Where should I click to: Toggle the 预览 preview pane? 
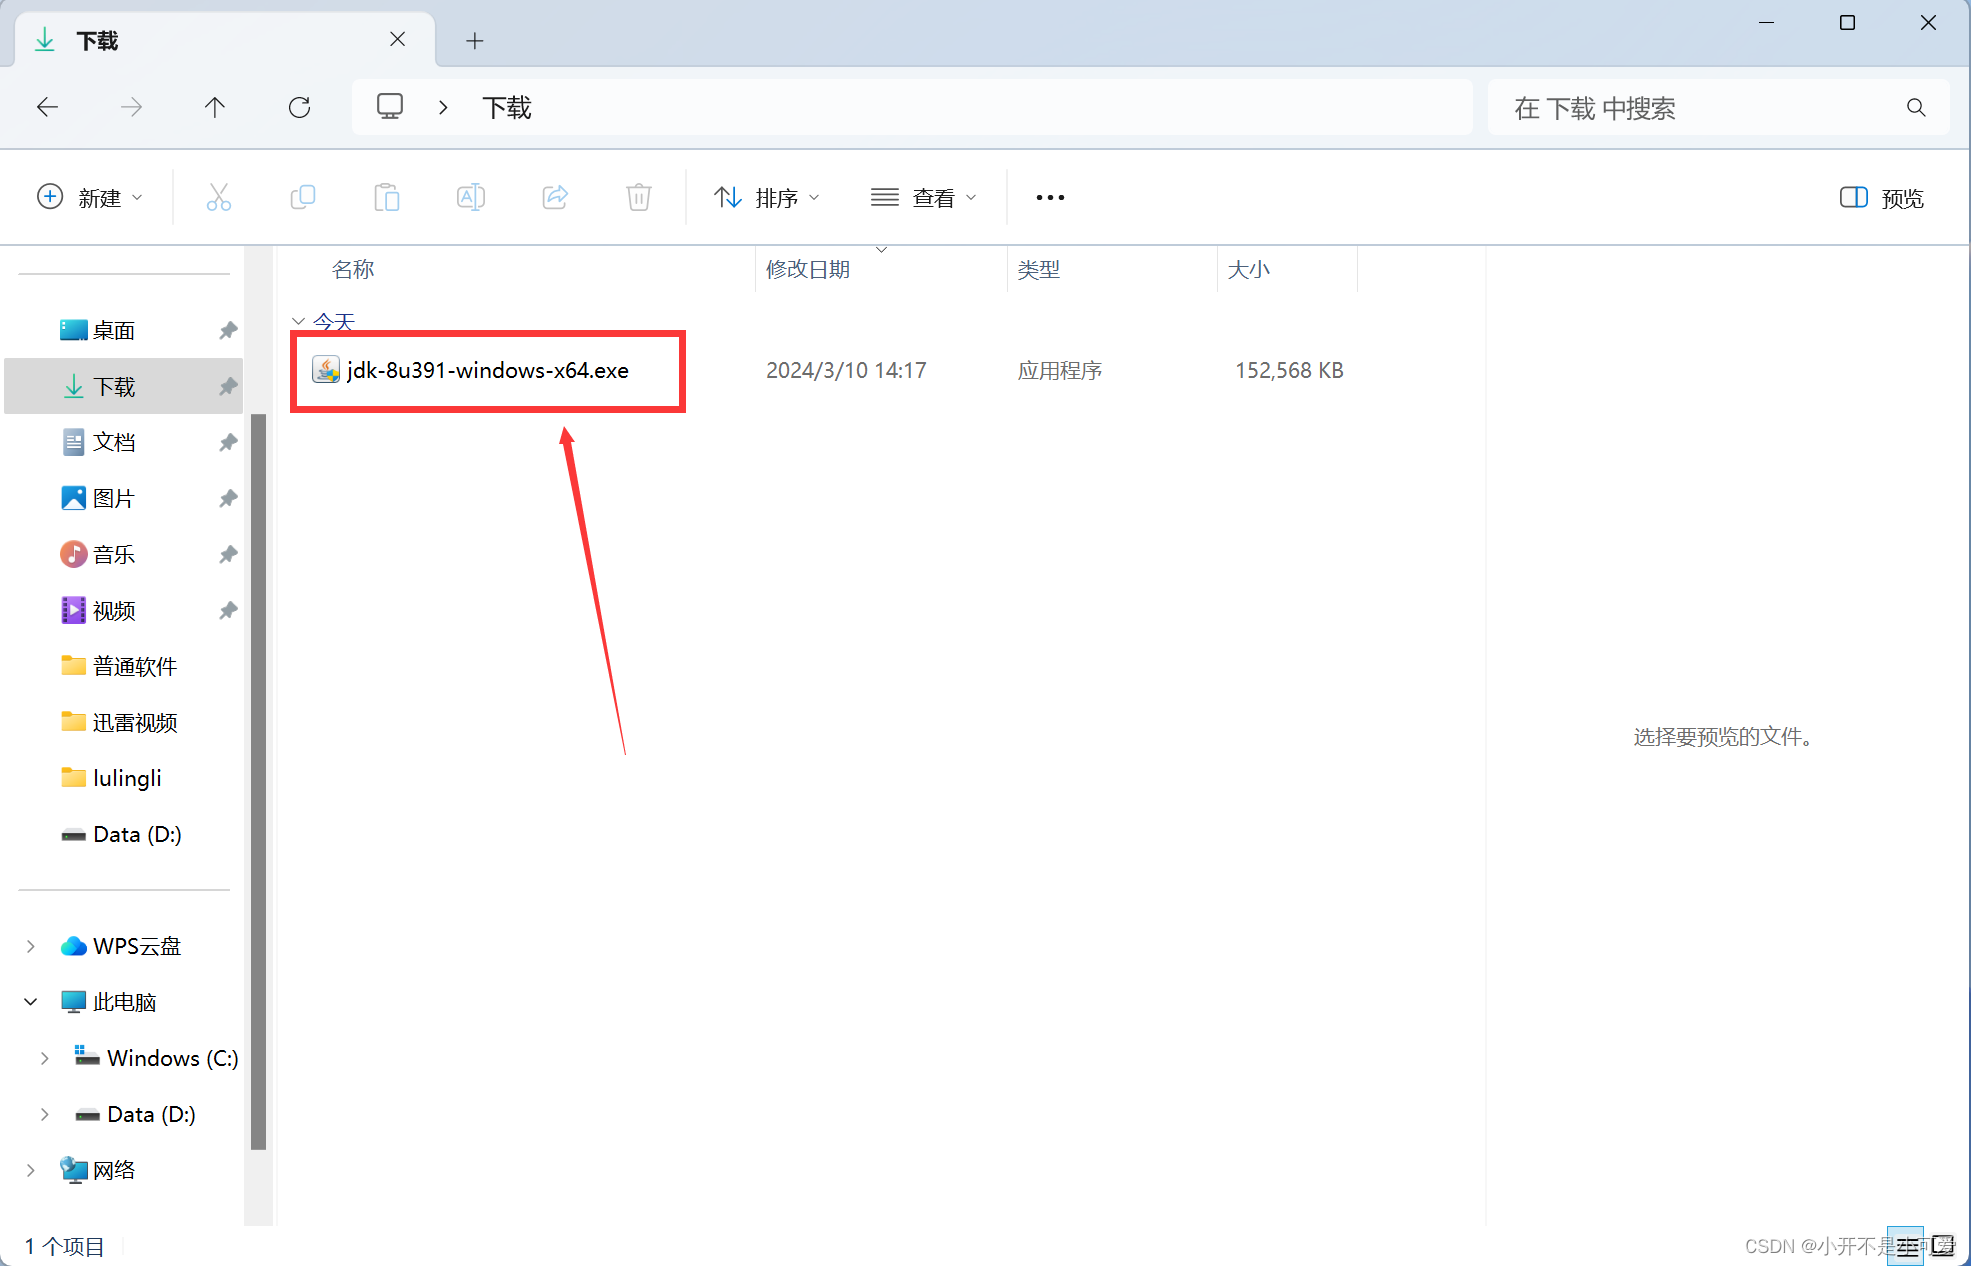pyautogui.click(x=1881, y=198)
